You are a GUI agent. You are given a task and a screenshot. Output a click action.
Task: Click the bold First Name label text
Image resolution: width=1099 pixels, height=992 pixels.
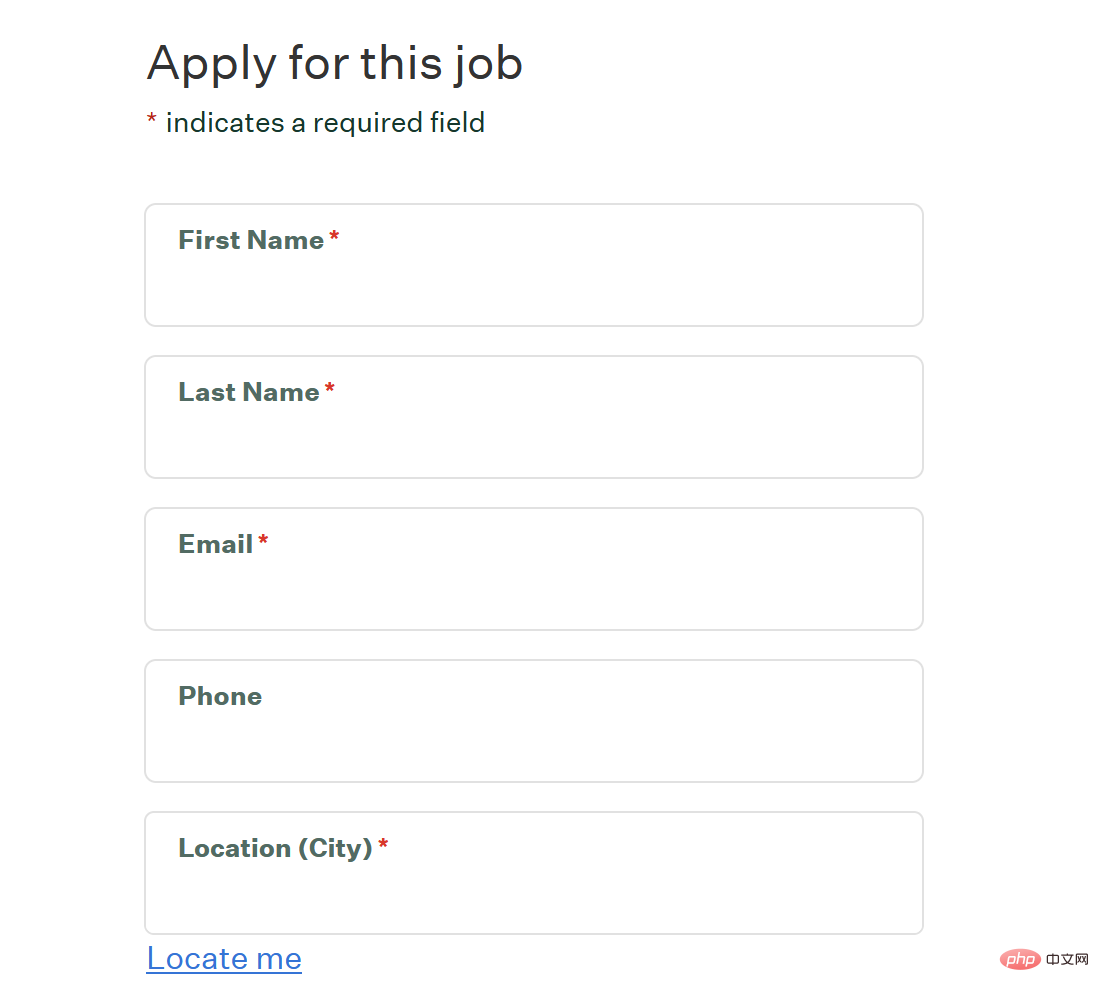(251, 240)
